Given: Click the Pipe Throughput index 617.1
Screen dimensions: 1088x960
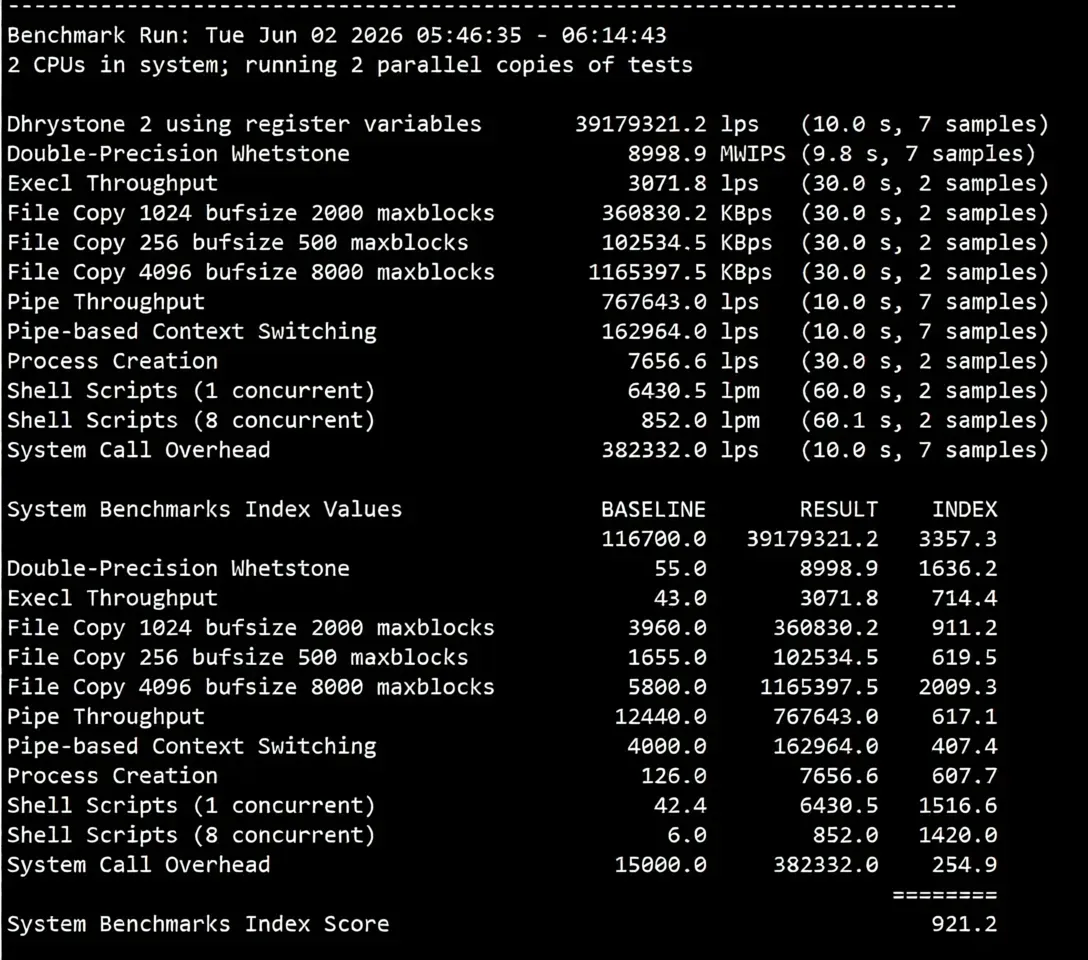Looking at the screenshot, I should click(x=964, y=717).
